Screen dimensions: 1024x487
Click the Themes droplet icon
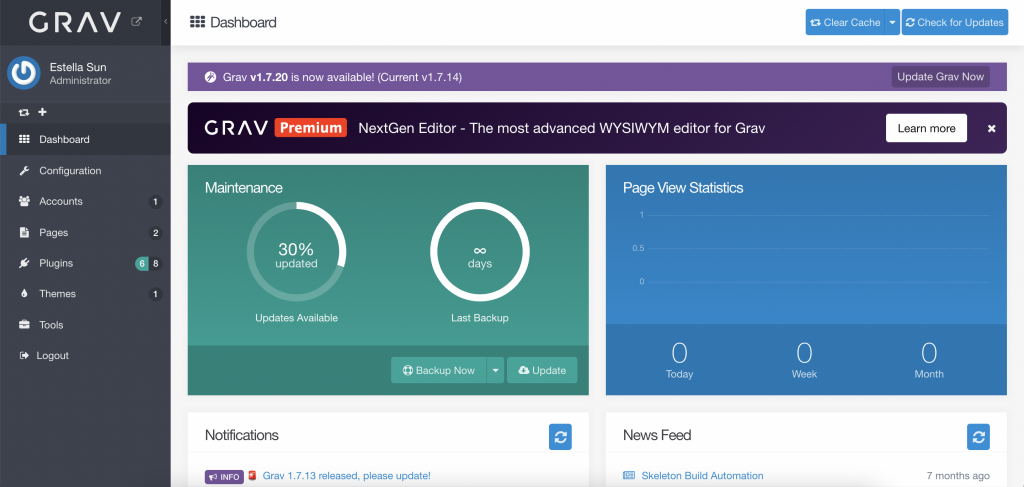[24, 294]
